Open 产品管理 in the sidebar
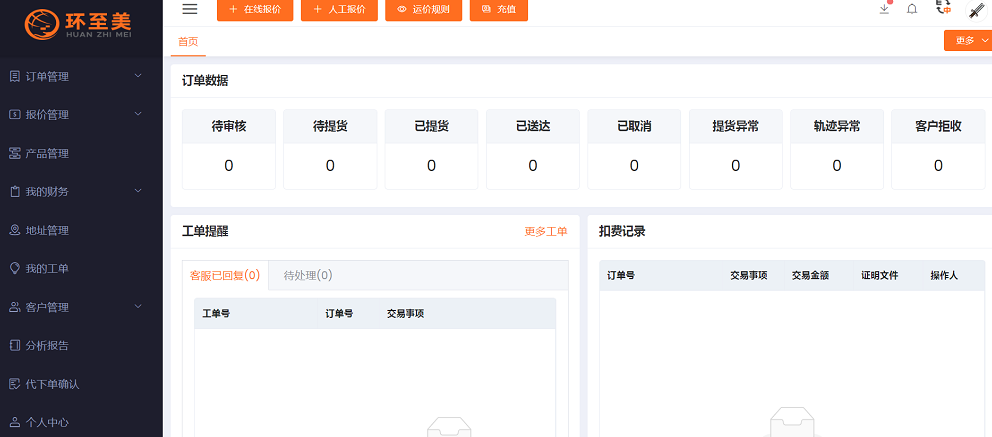 47,153
